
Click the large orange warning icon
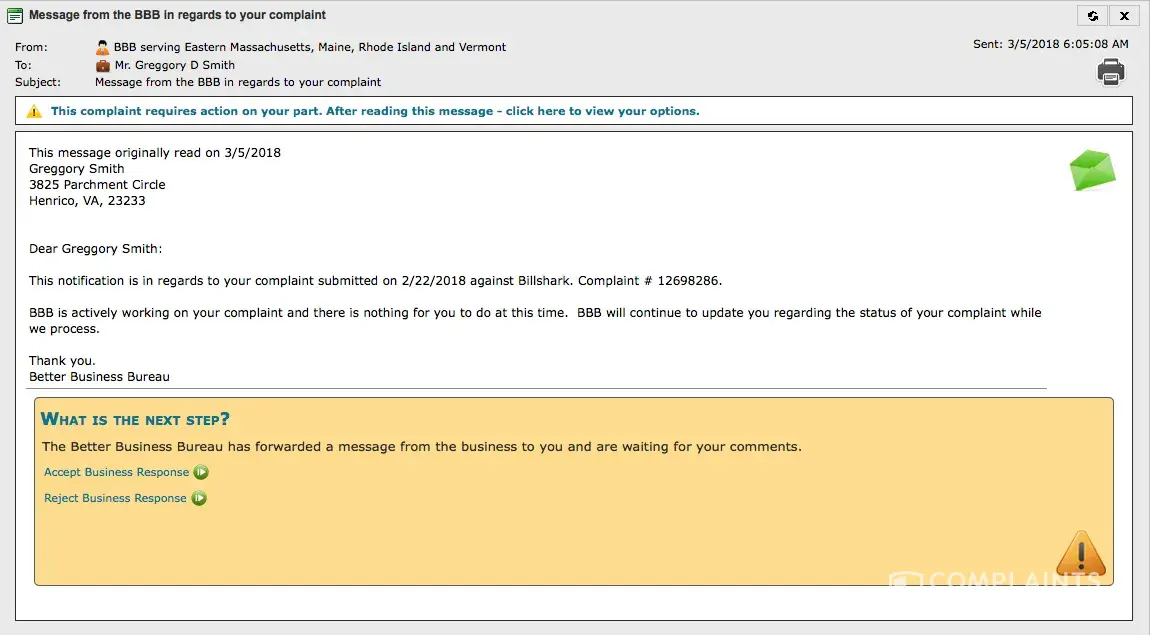(1081, 553)
